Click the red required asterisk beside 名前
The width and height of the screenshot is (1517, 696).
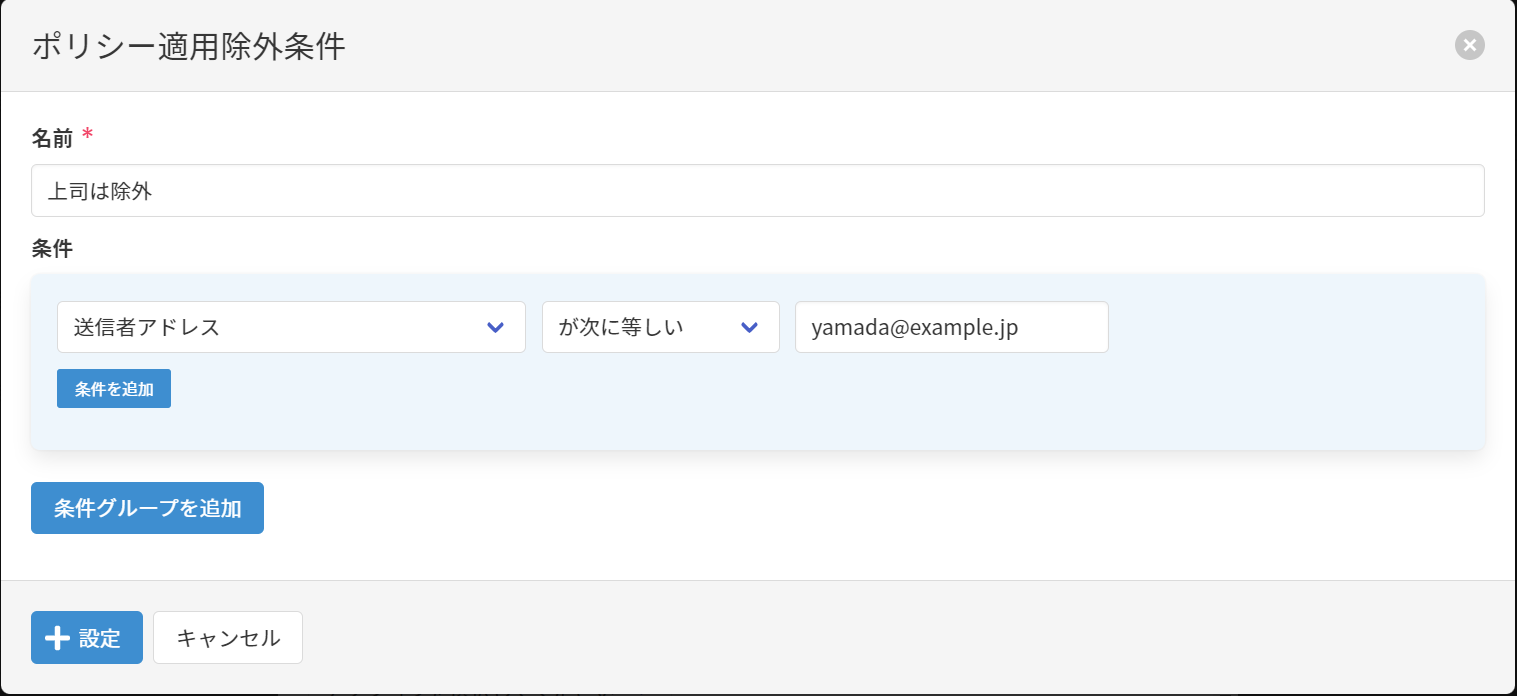[88, 136]
